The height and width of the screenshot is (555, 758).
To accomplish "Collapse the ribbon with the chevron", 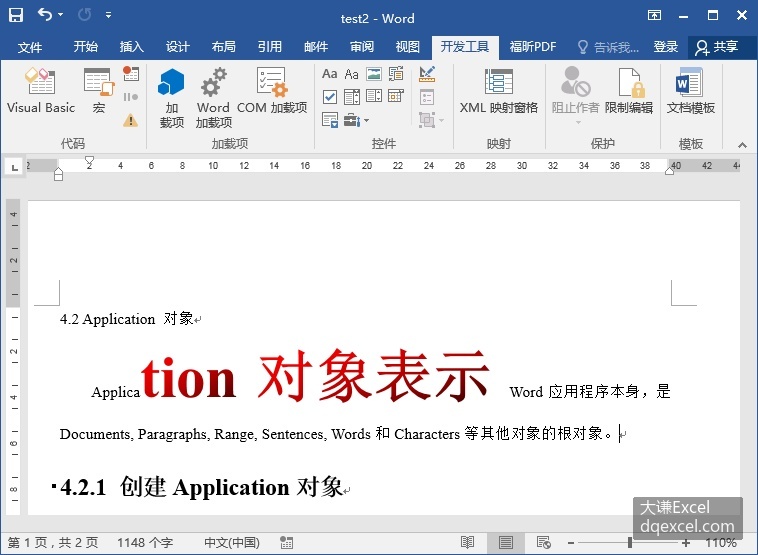I will tap(742, 145).
